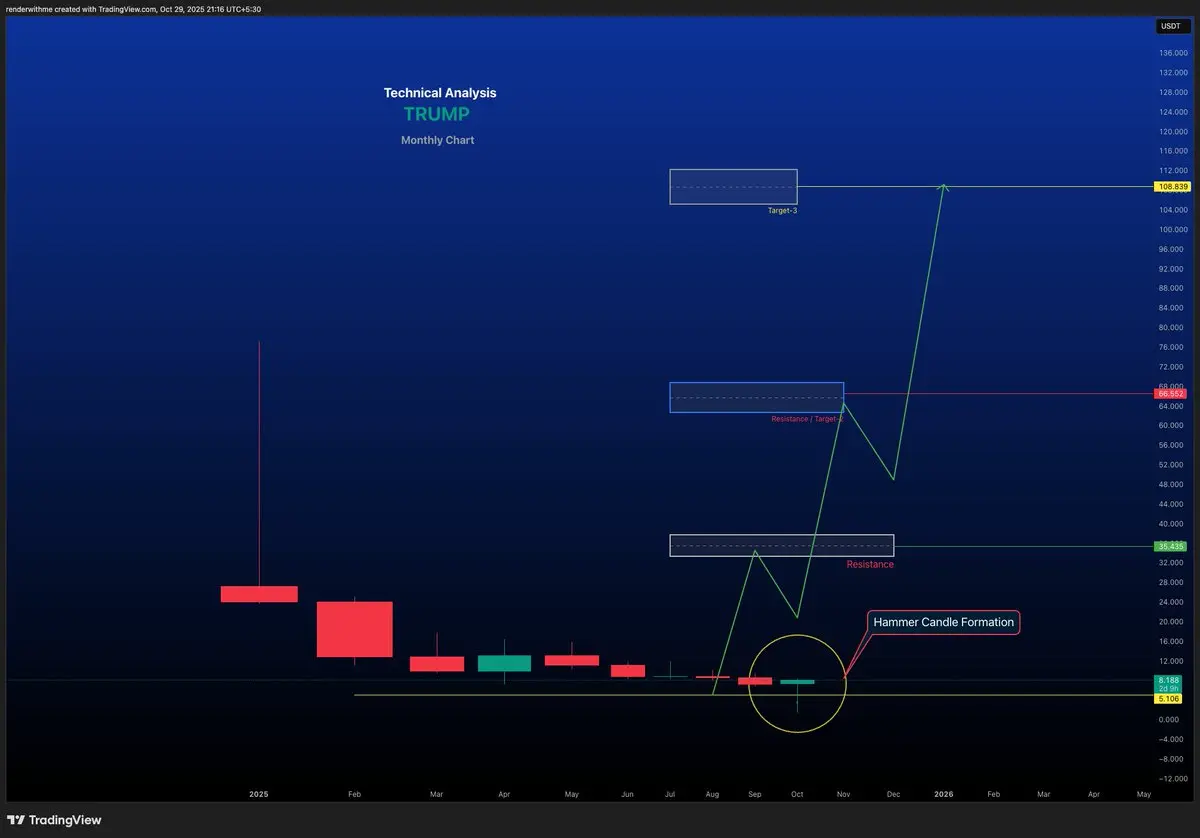
Task: Click the Resistance / Target-2 label
Action: tap(807, 419)
